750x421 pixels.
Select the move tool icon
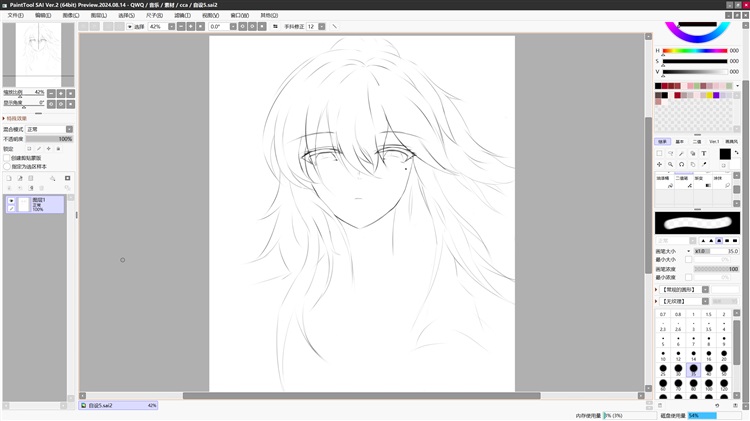pos(659,164)
